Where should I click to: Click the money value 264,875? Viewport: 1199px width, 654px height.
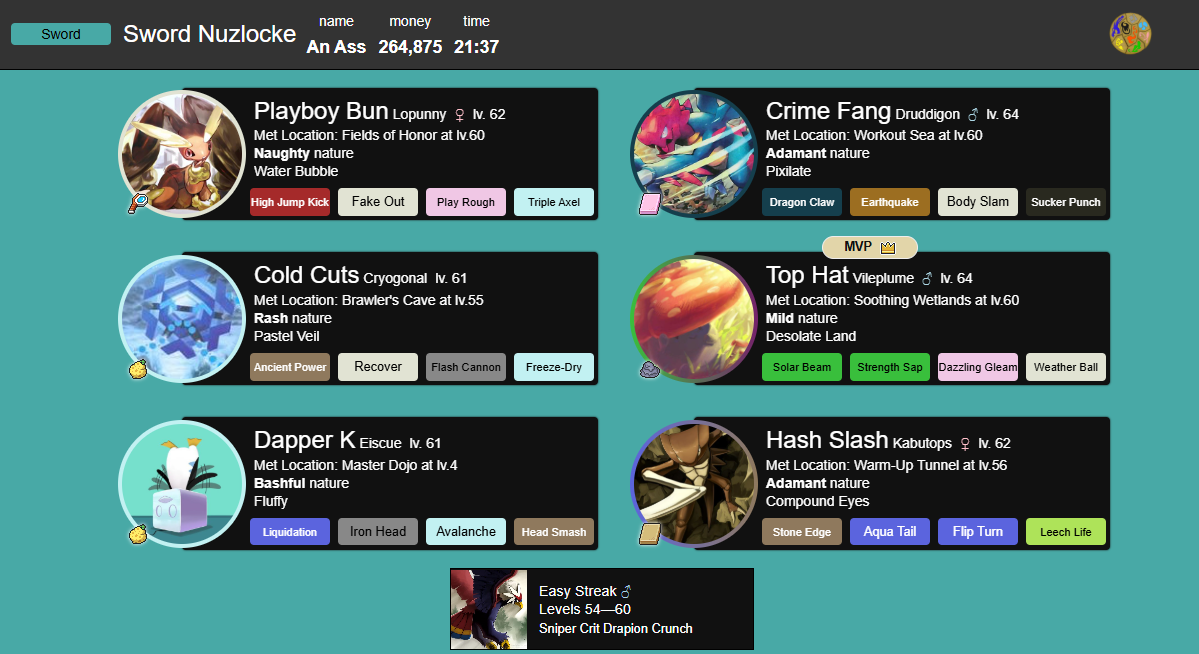click(410, 47)
